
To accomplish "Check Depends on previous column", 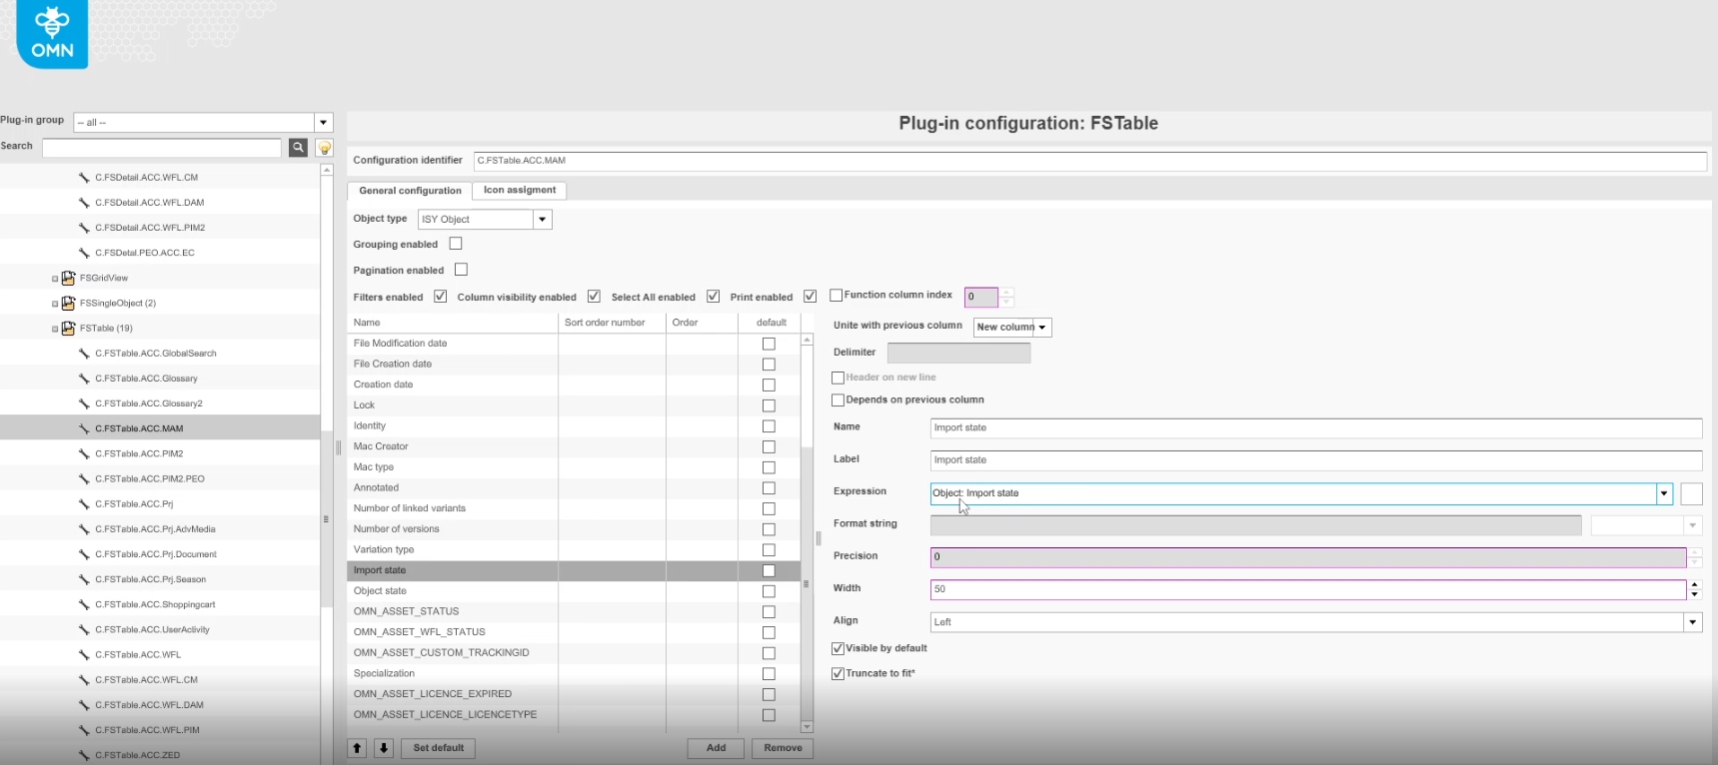I will 838,400.
